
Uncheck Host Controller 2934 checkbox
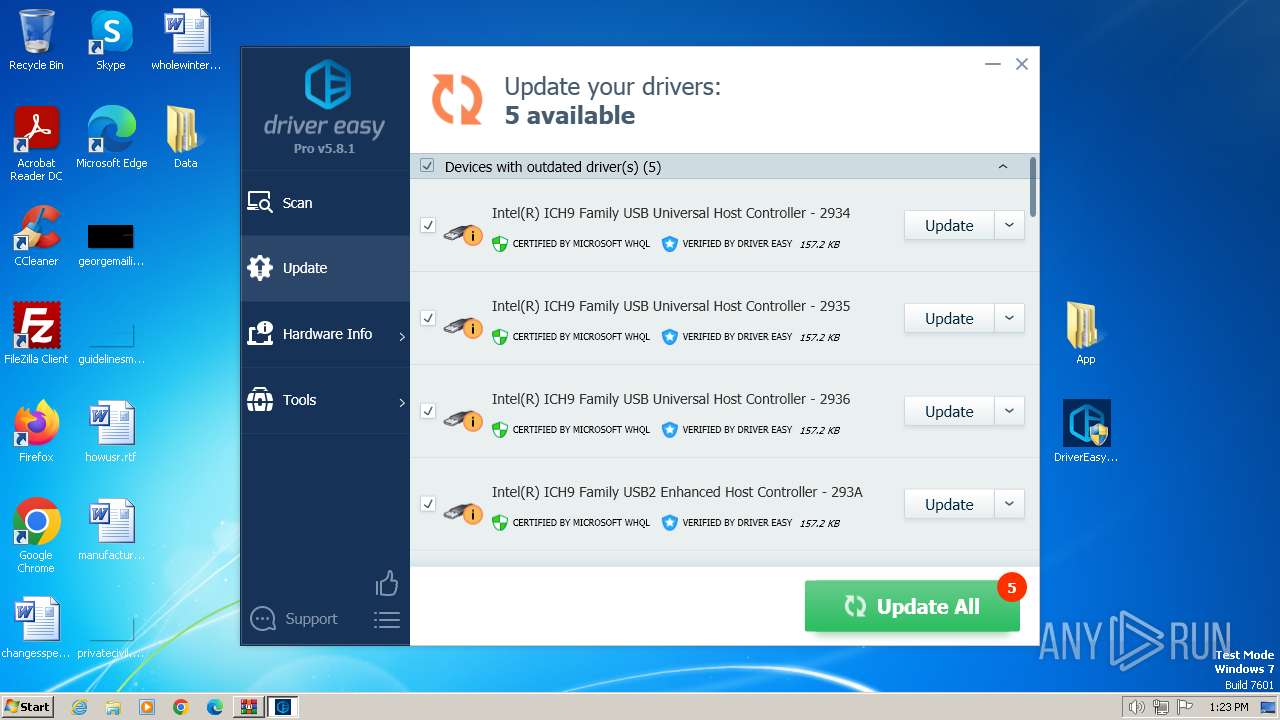pyautogui.click(x=428, y=226)
